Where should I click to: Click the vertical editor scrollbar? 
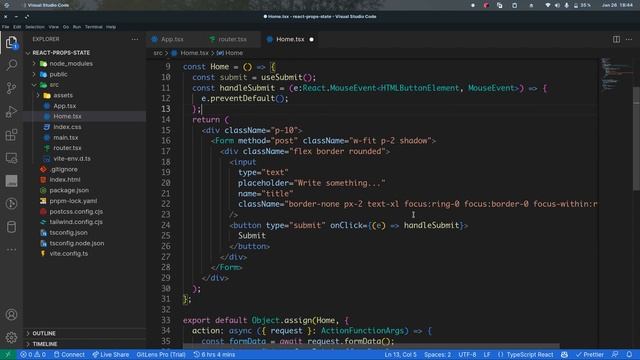pos(636,139)
